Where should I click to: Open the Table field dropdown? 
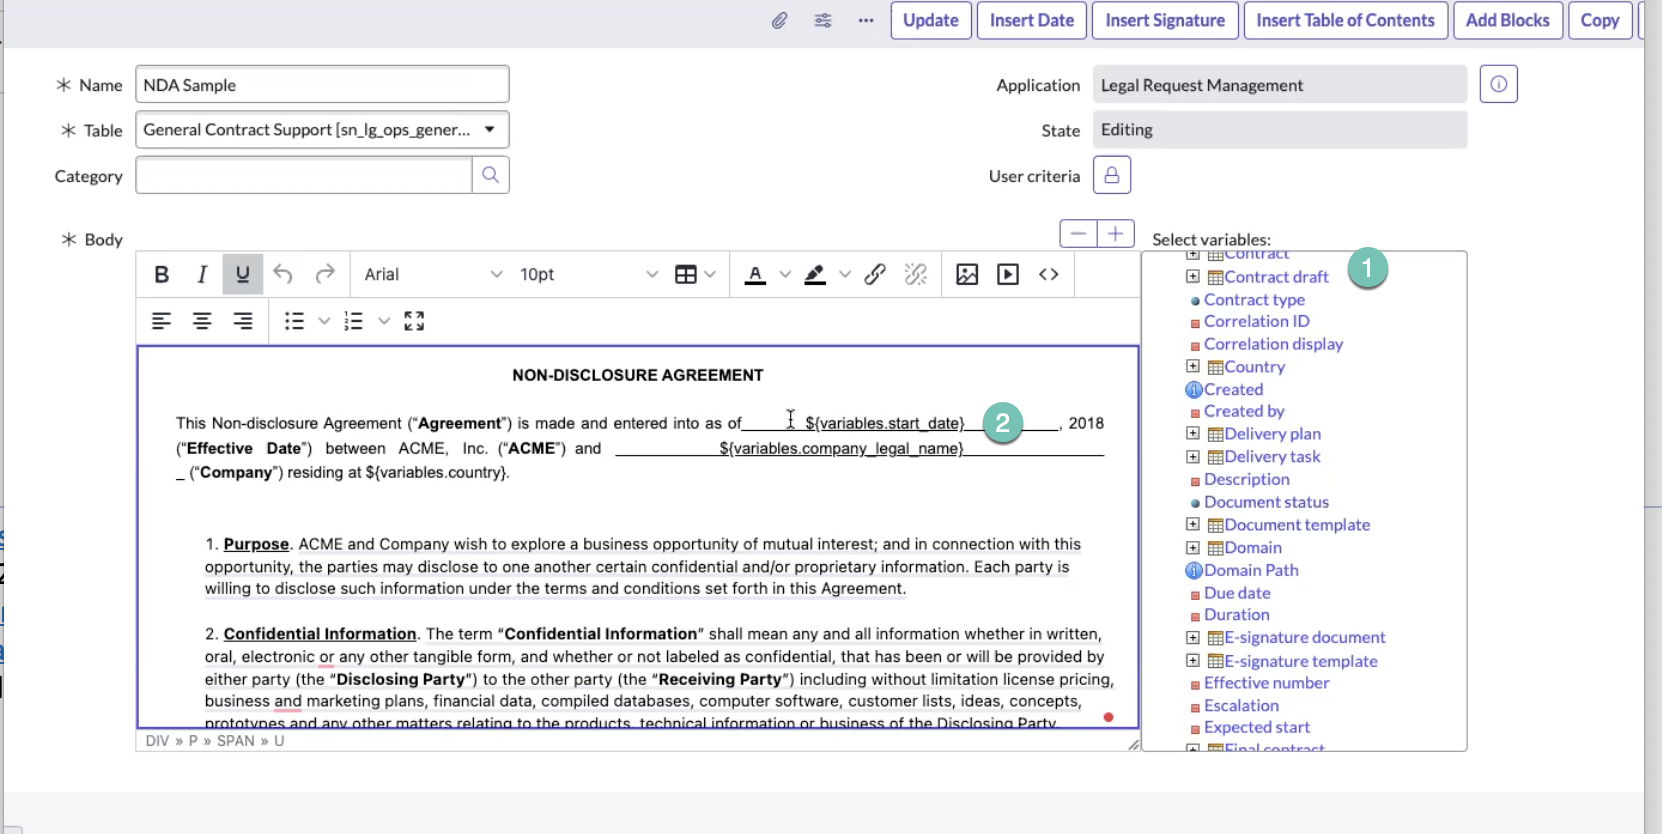point(322,130)
